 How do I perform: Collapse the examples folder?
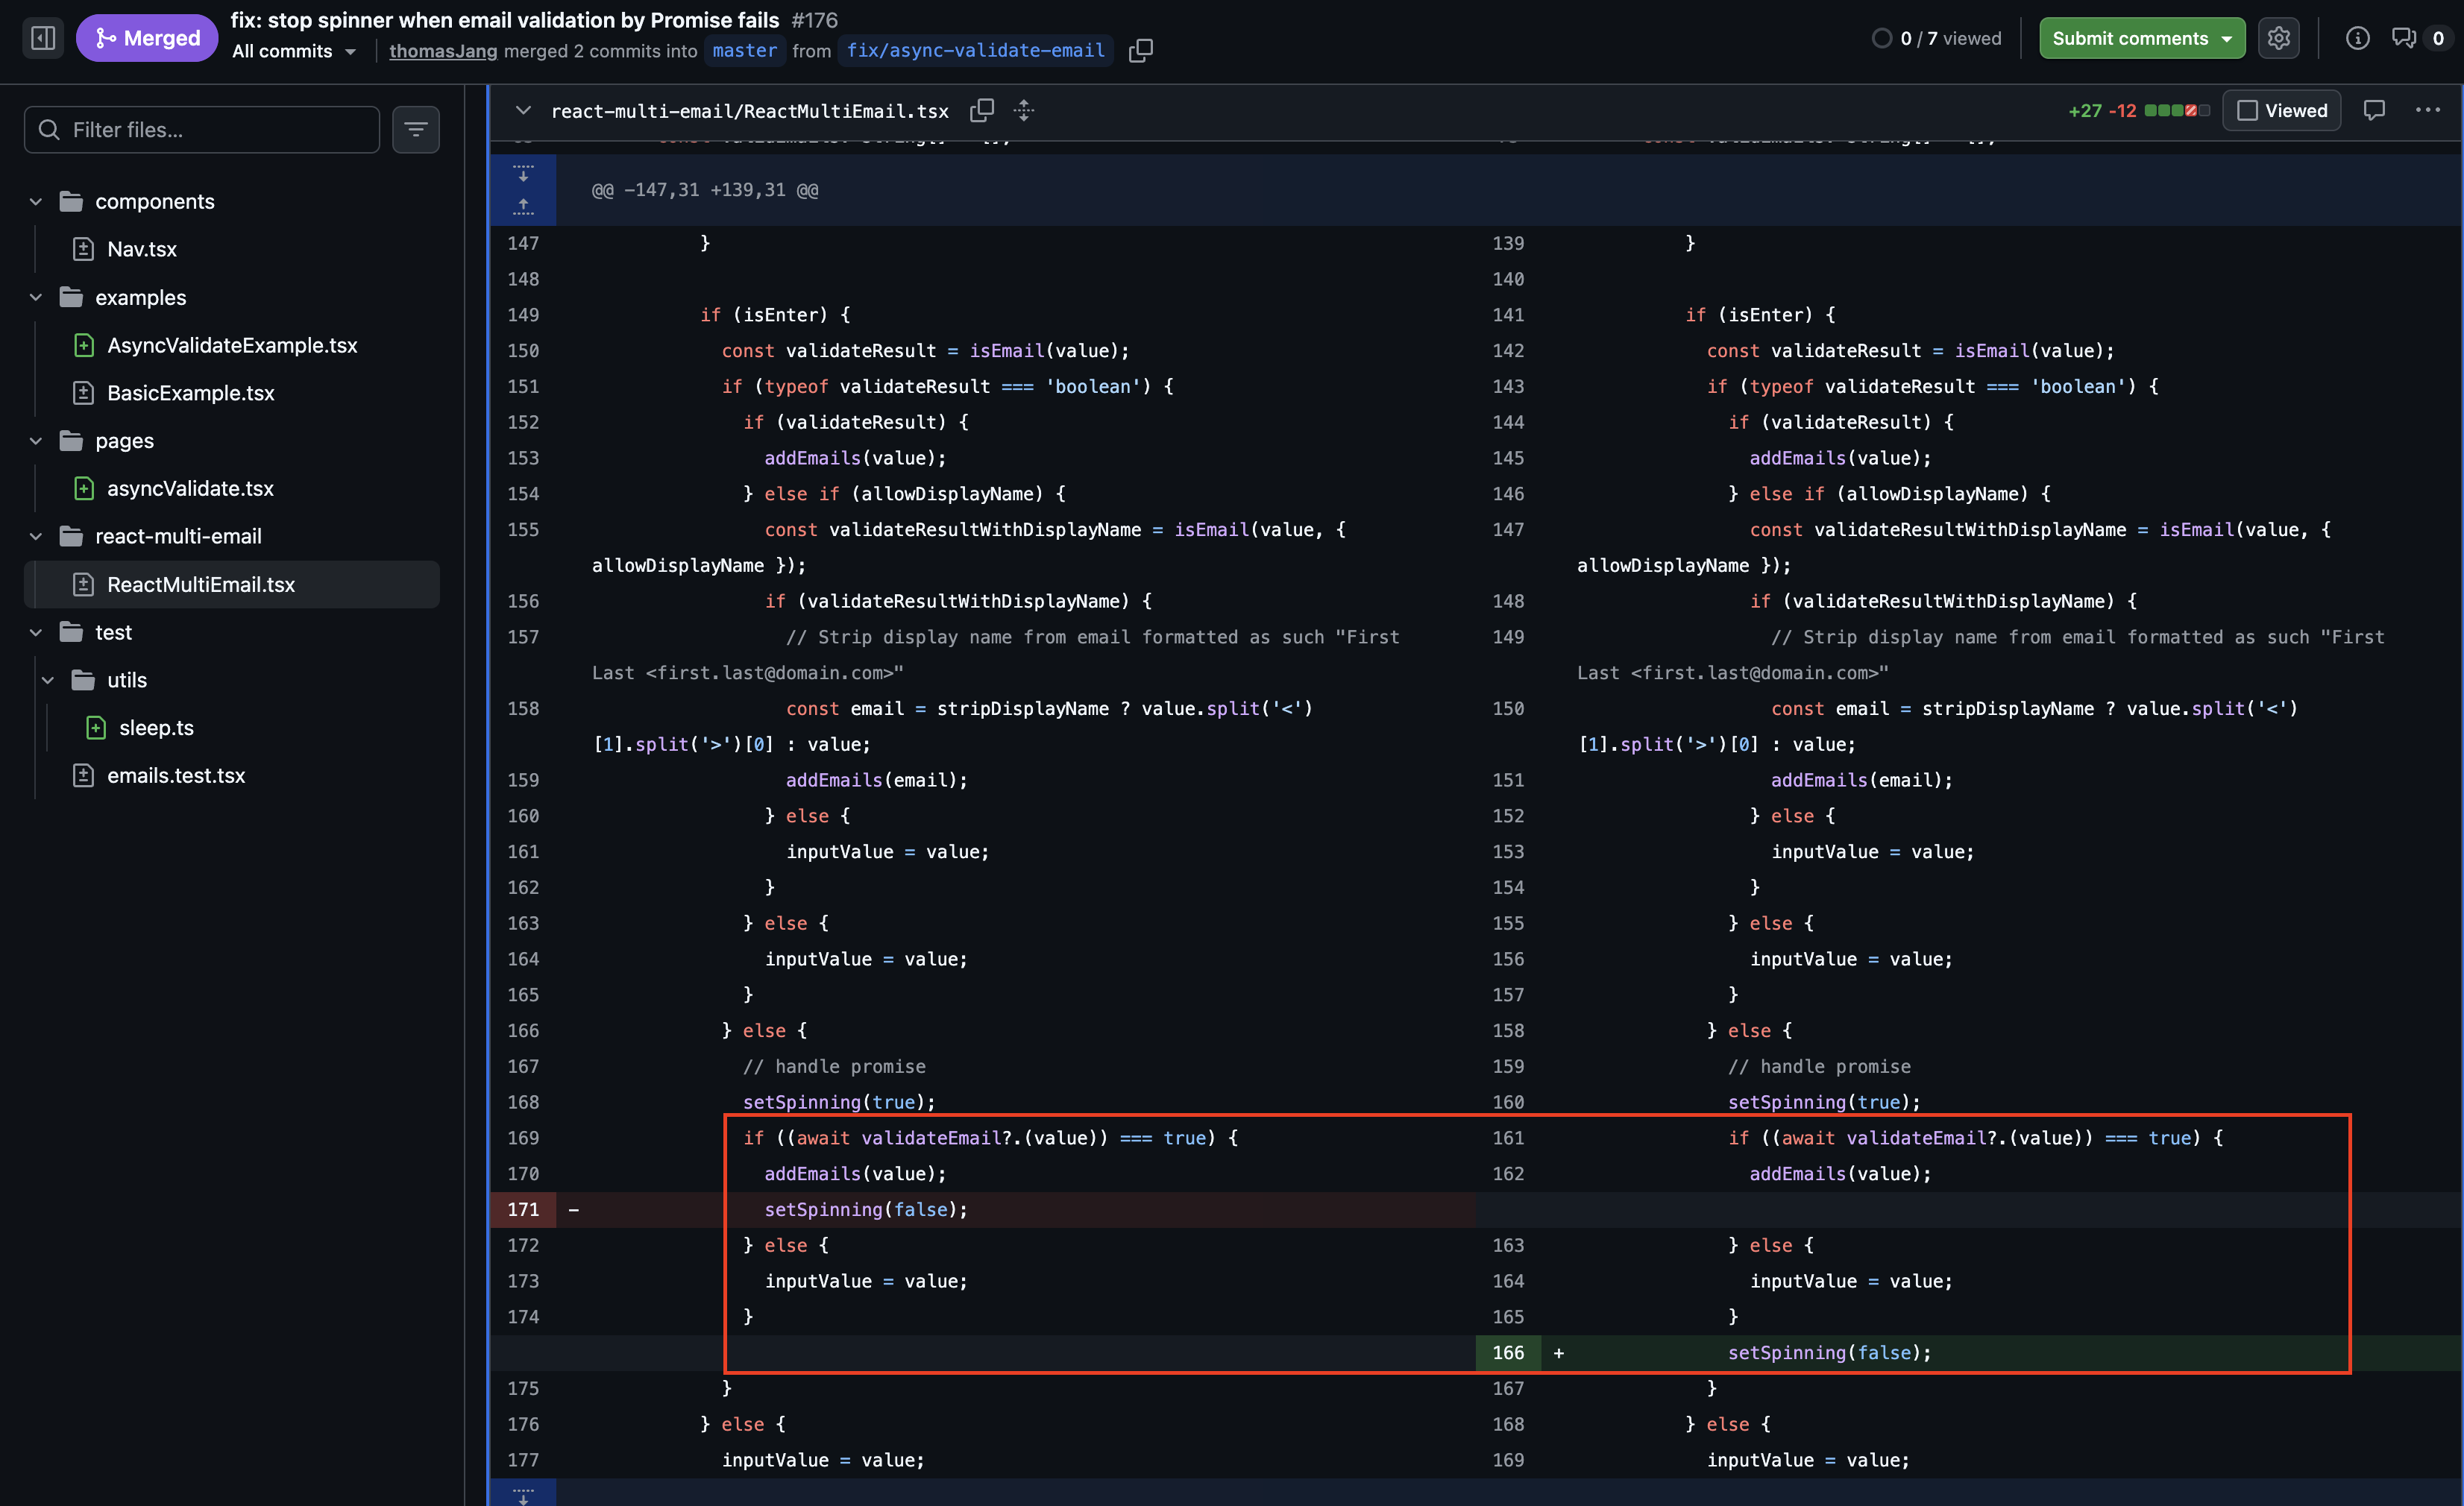coord(36,298)
